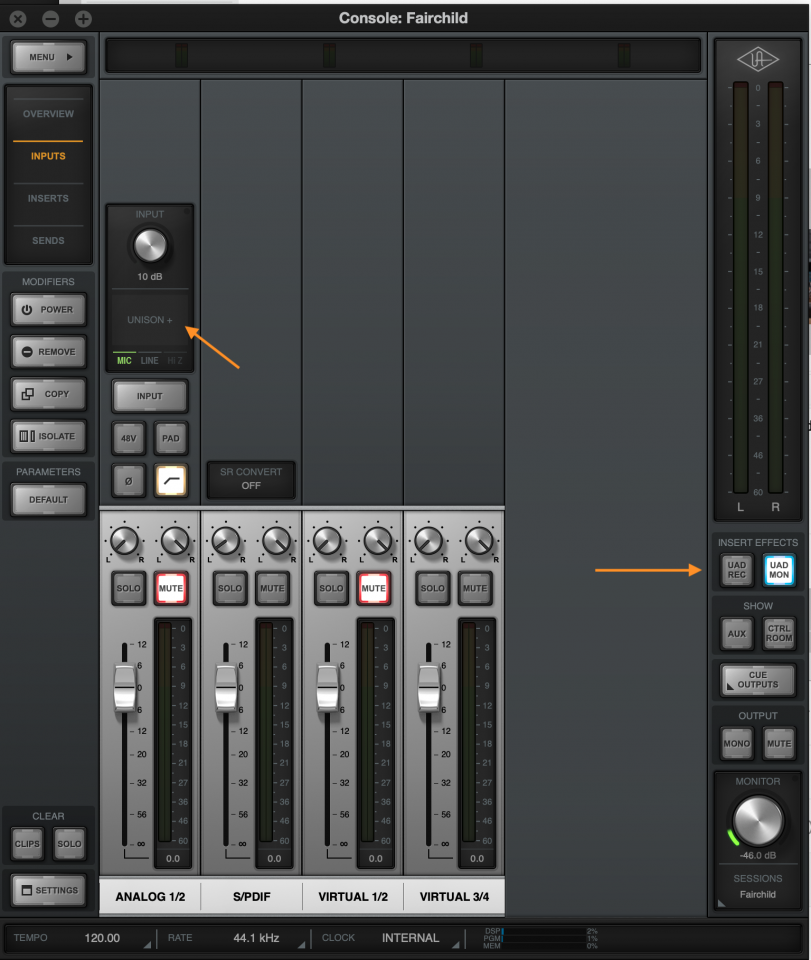
Task: Unmute the ANALOG 1/2 channel
Action: [x=171, y=588]
